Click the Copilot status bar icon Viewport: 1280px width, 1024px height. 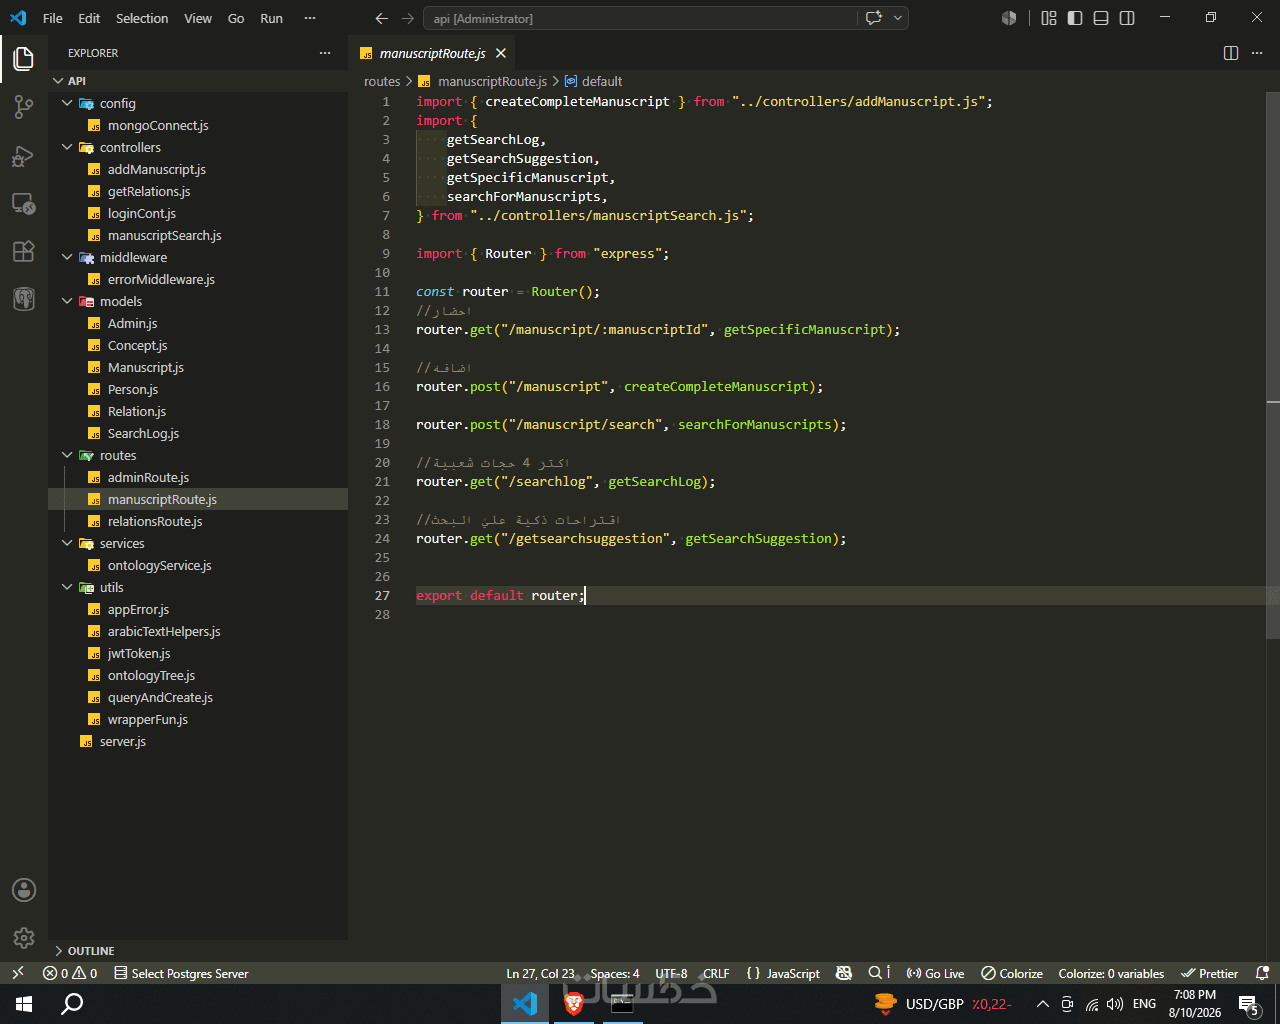pos(844,973)
